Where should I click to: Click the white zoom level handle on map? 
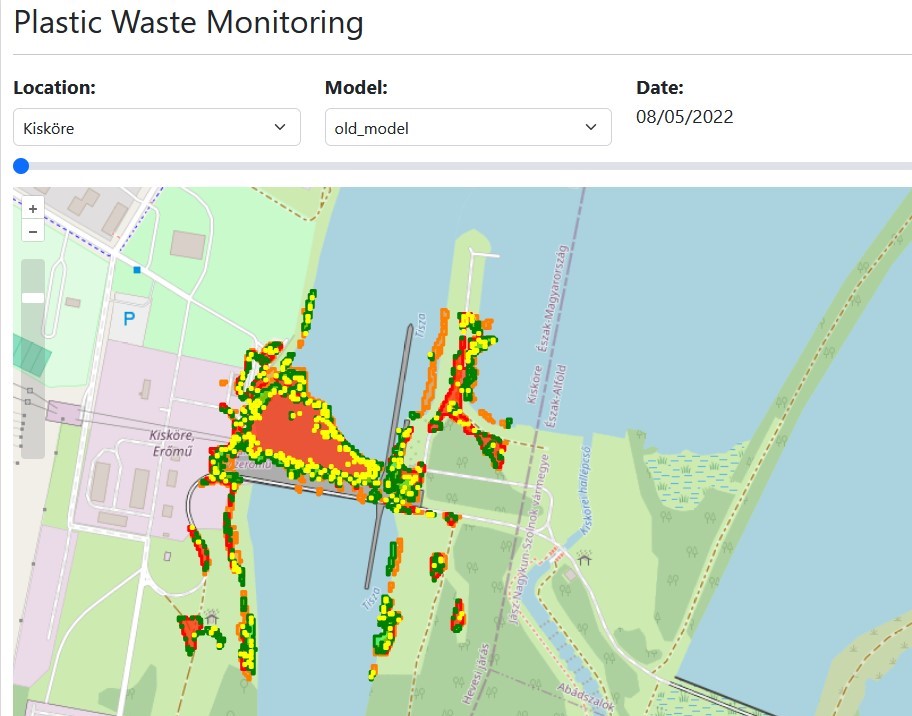(x=33, y=298)
